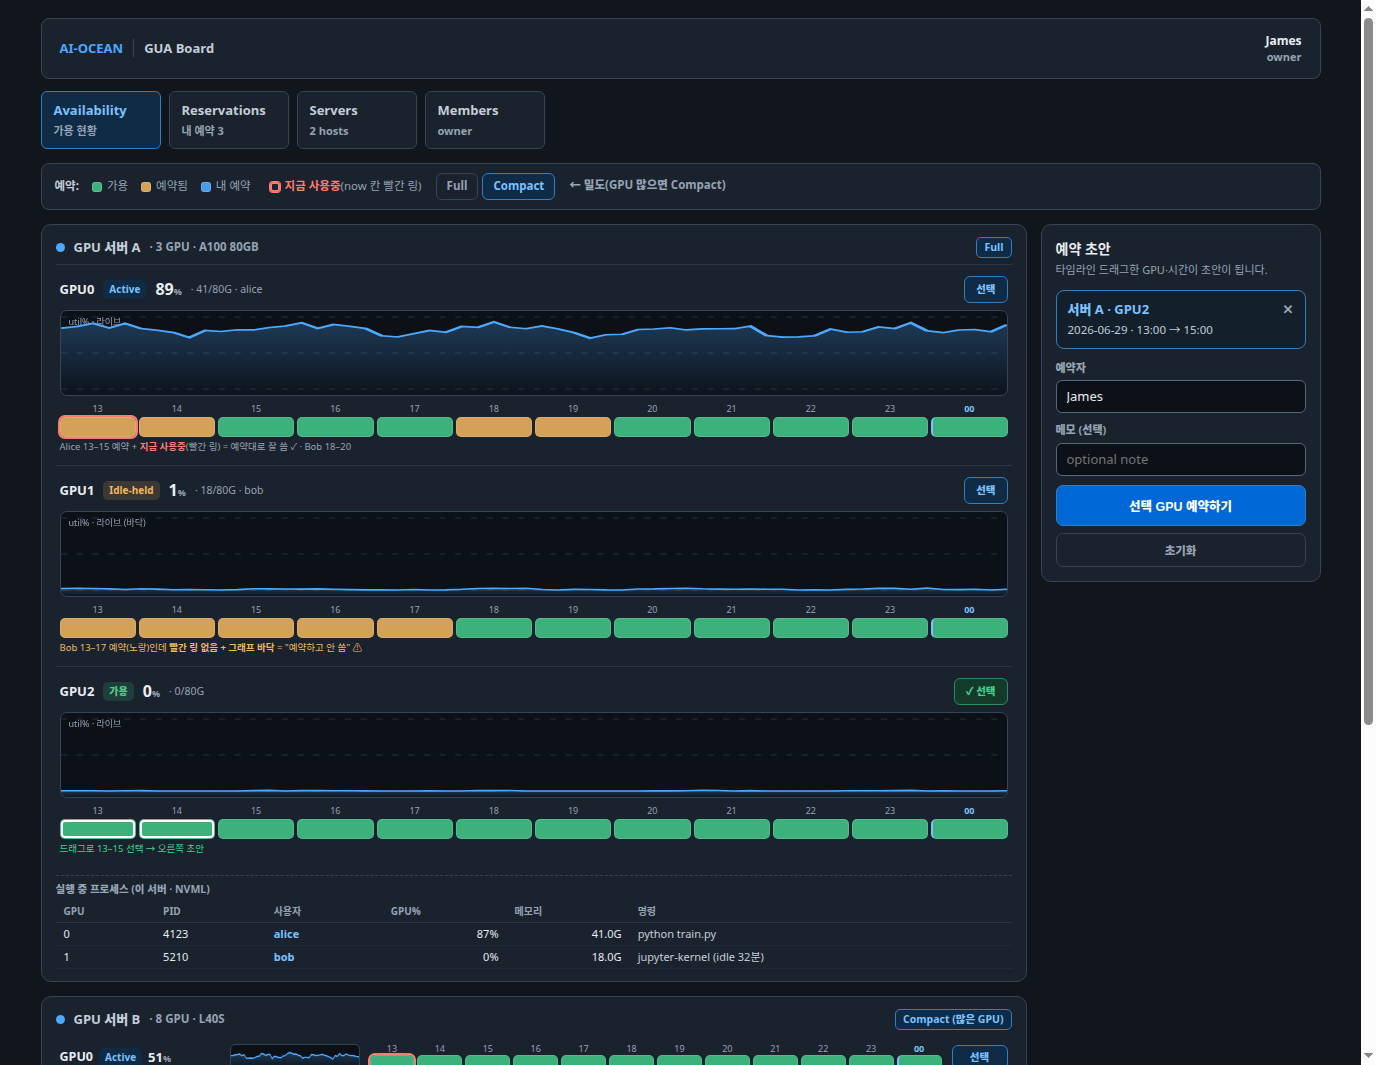
Task: Toggle the selected 14:00 slot on GPU2
Action: tap(177, 829)
